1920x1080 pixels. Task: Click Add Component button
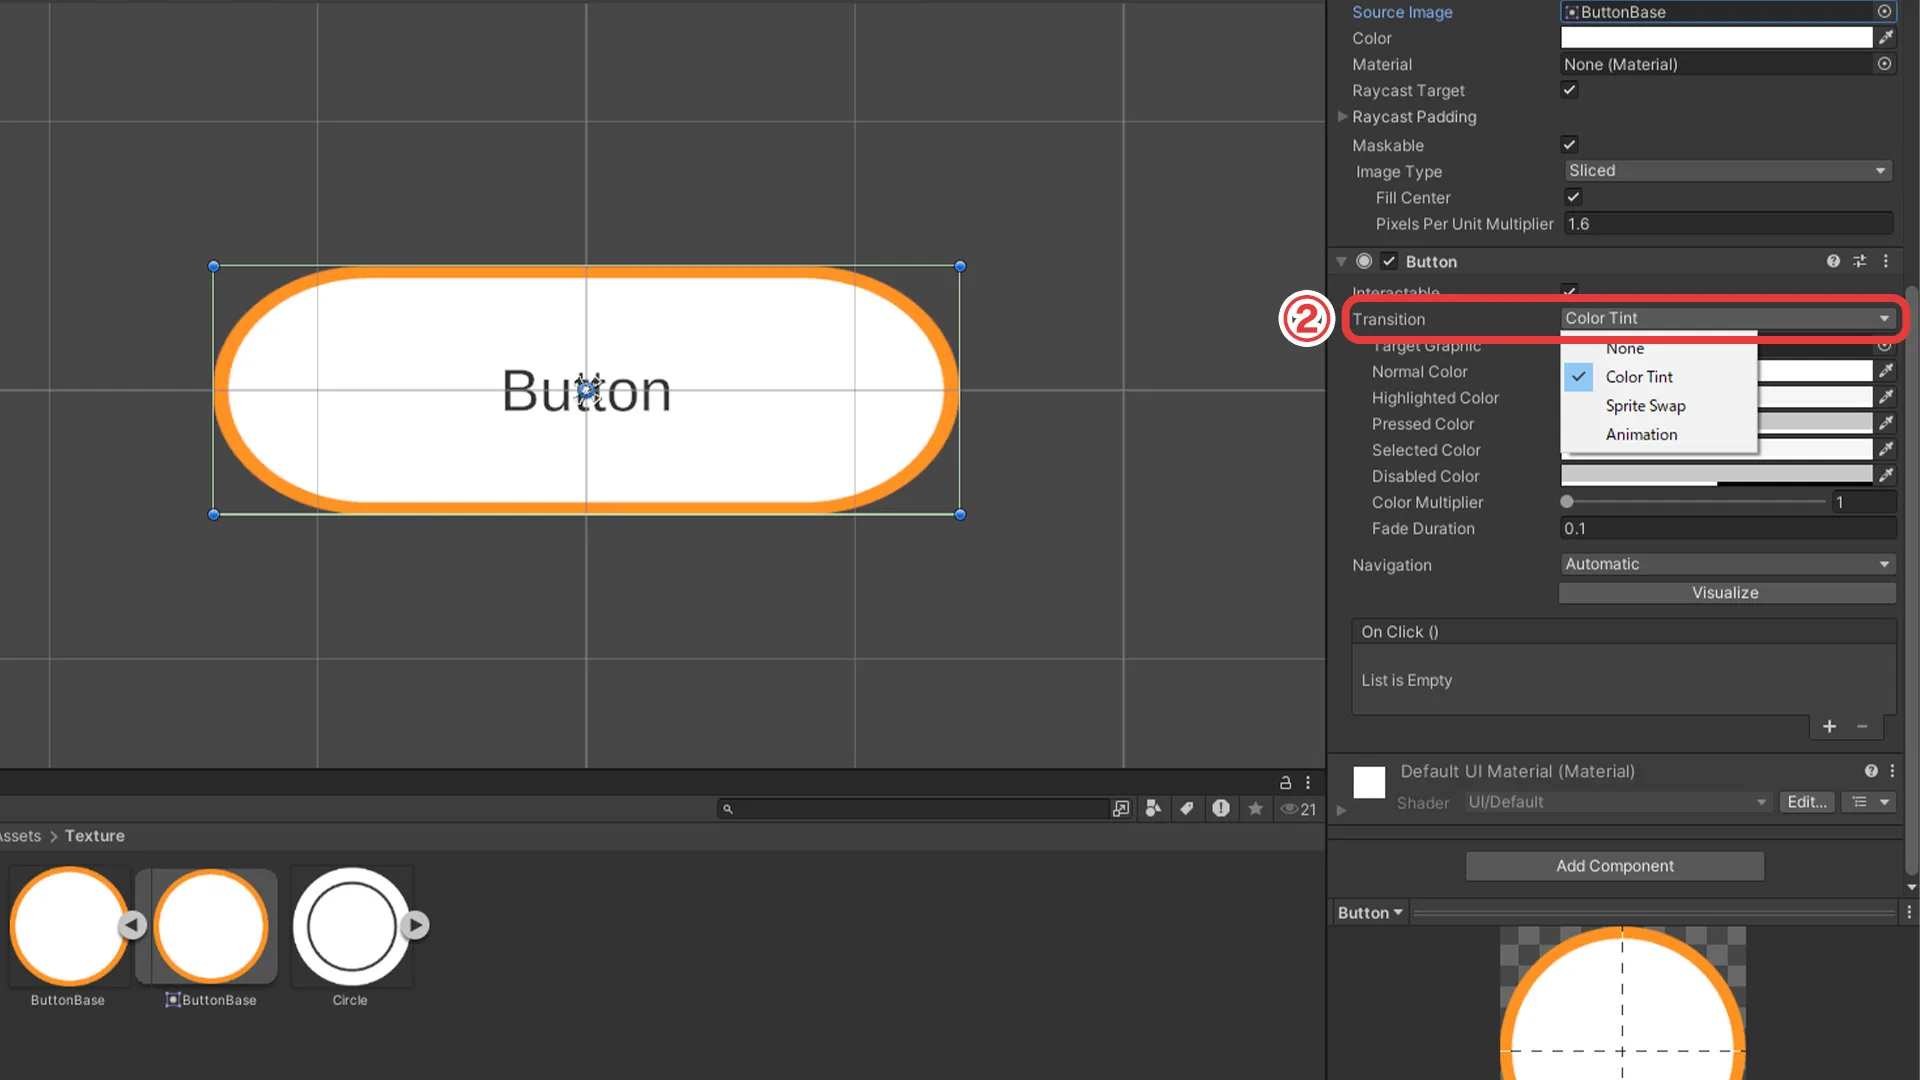pyautogui.click(x=1614, y=866)
